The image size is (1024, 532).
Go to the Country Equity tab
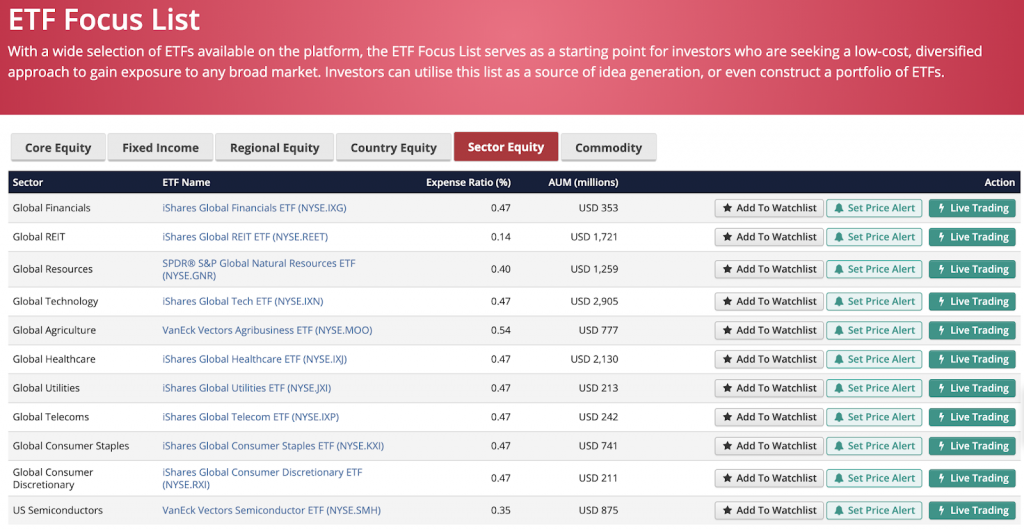coord(394,148)
